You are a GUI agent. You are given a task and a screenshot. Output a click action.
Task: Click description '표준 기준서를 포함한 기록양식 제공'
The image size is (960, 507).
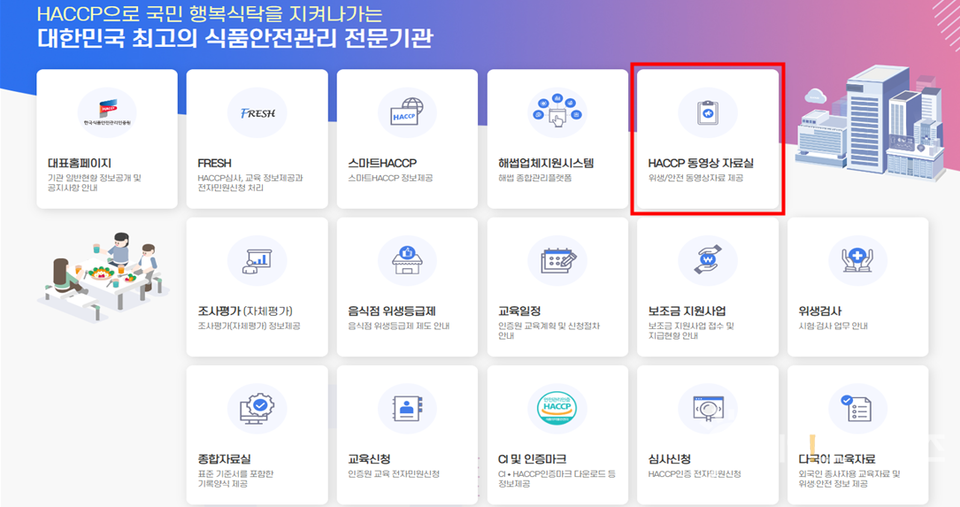coord(235,479)
